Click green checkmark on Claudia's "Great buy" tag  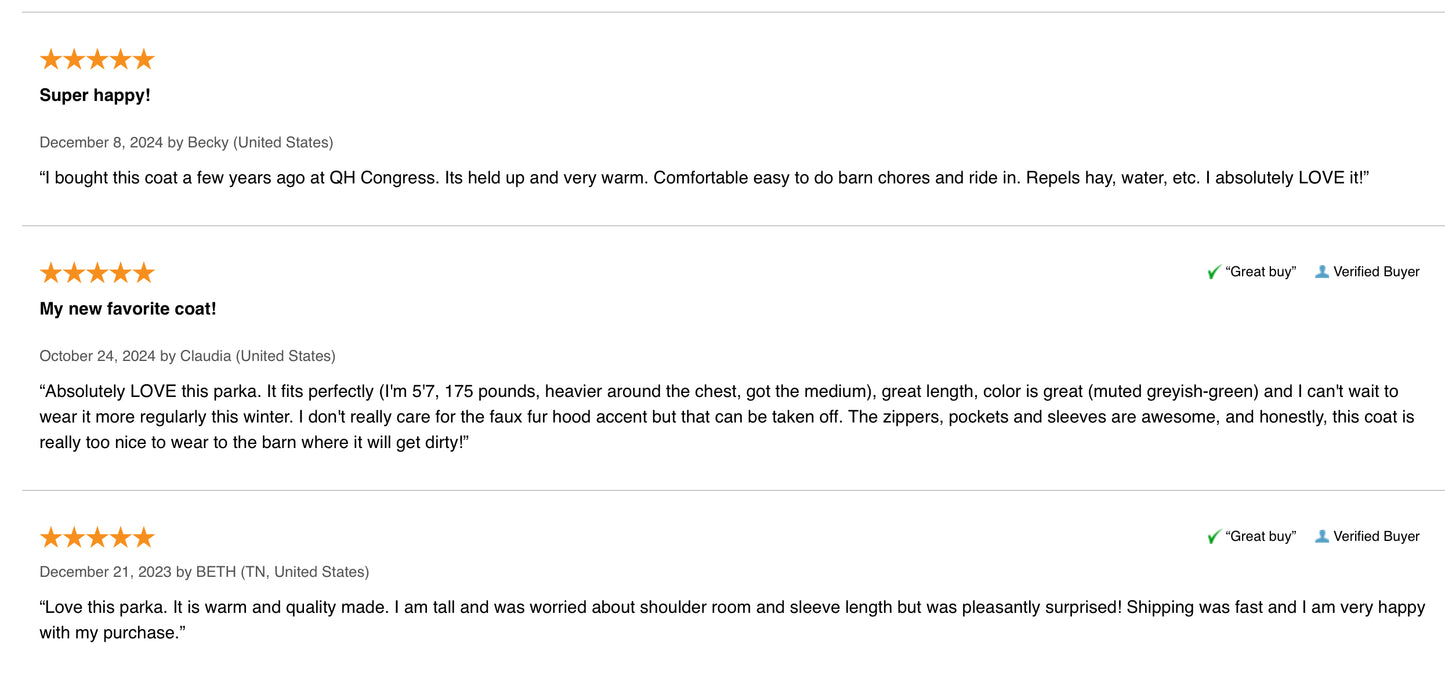tap(1214, 272)
